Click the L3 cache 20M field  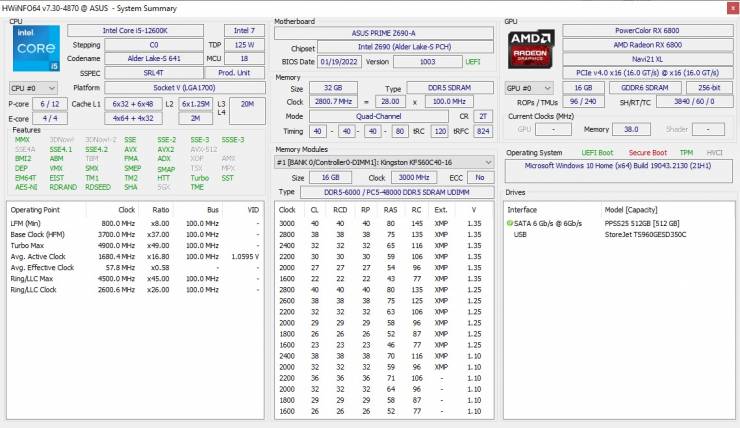247,111
